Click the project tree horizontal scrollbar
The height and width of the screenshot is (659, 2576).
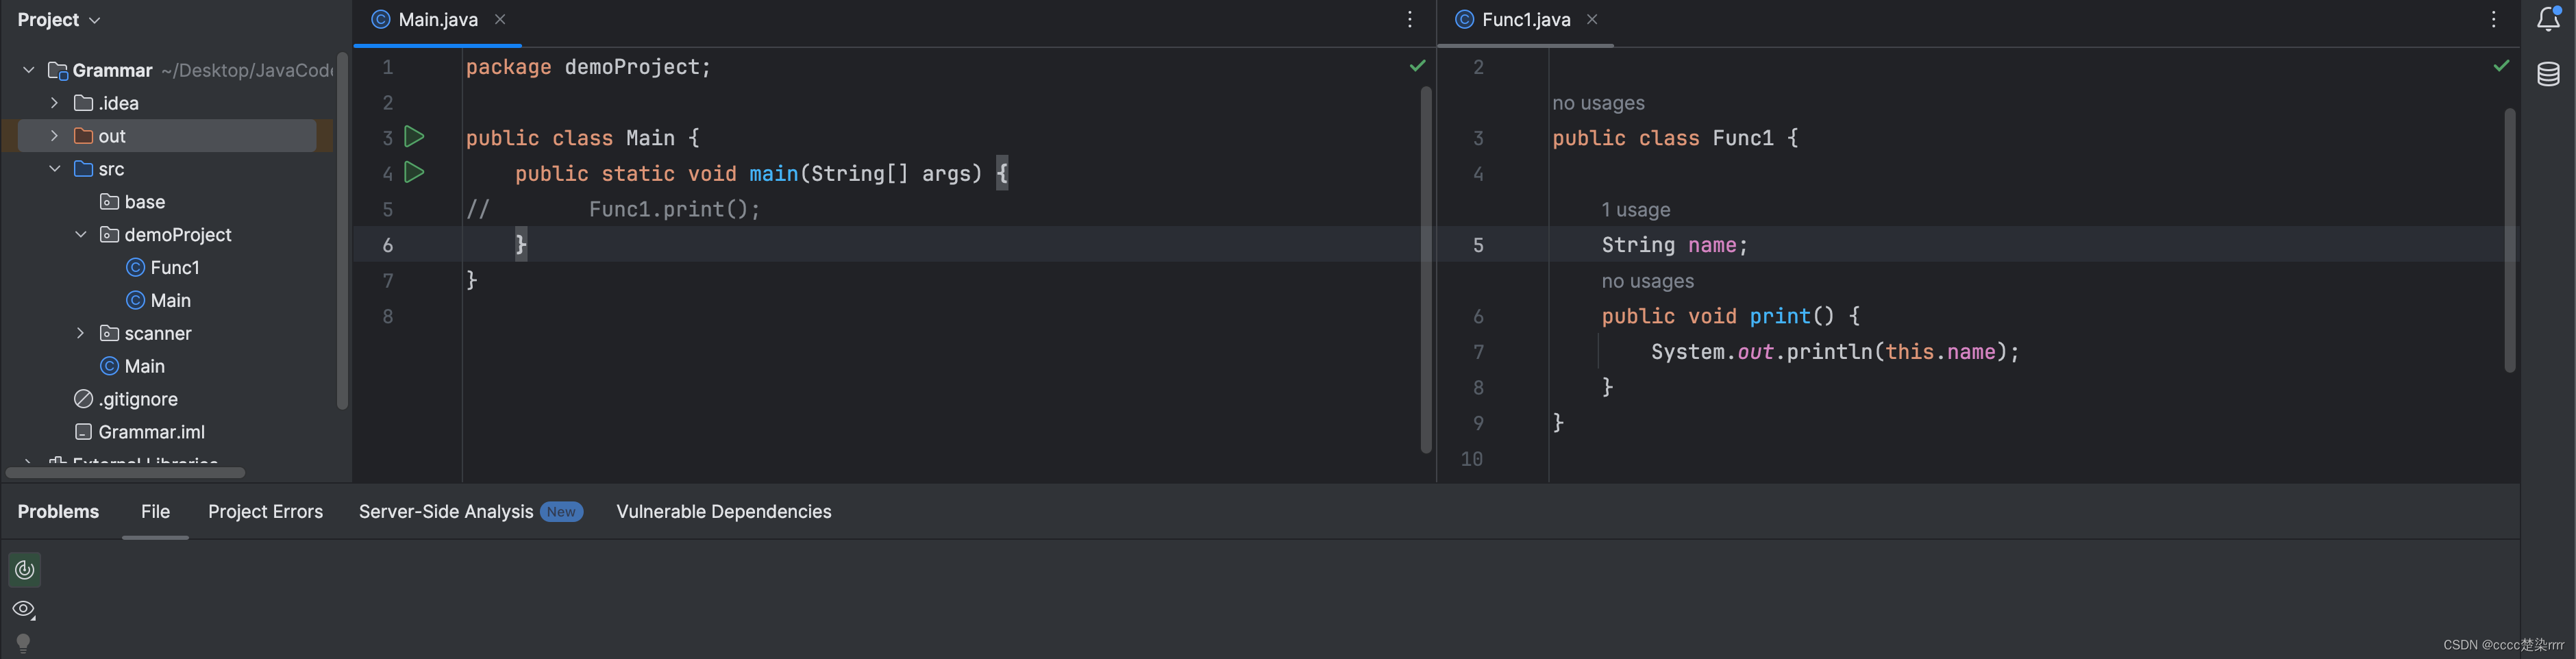(x=125, y=473)
